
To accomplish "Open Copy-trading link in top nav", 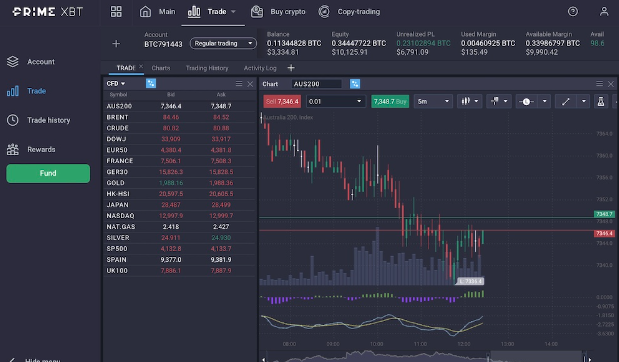I will pos(358,11).
